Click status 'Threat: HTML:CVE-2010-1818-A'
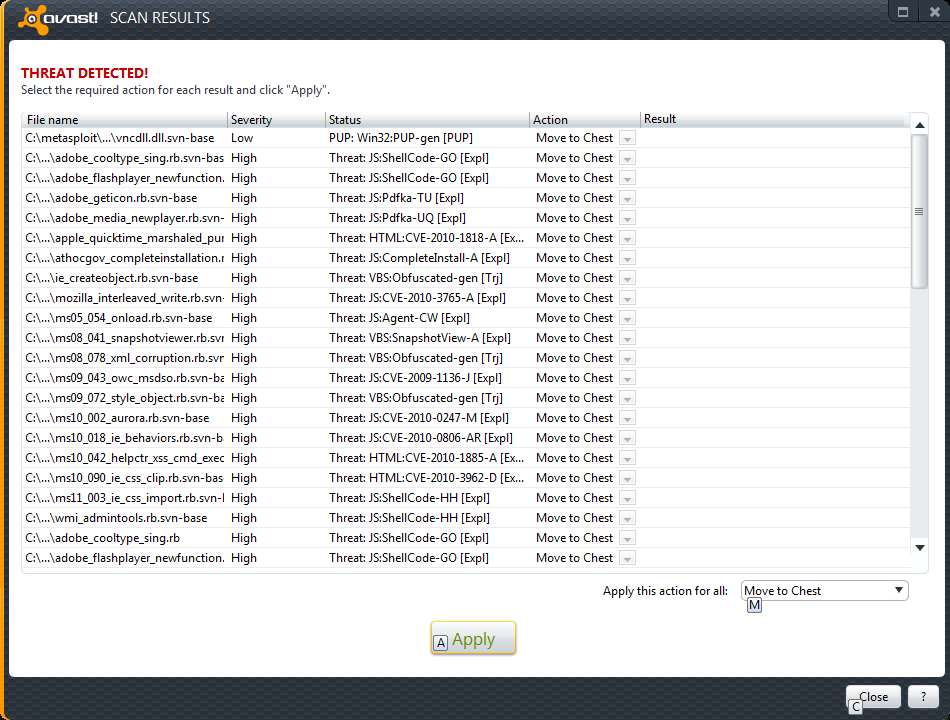This screenshot has width=950, height=720. point(427,238)
